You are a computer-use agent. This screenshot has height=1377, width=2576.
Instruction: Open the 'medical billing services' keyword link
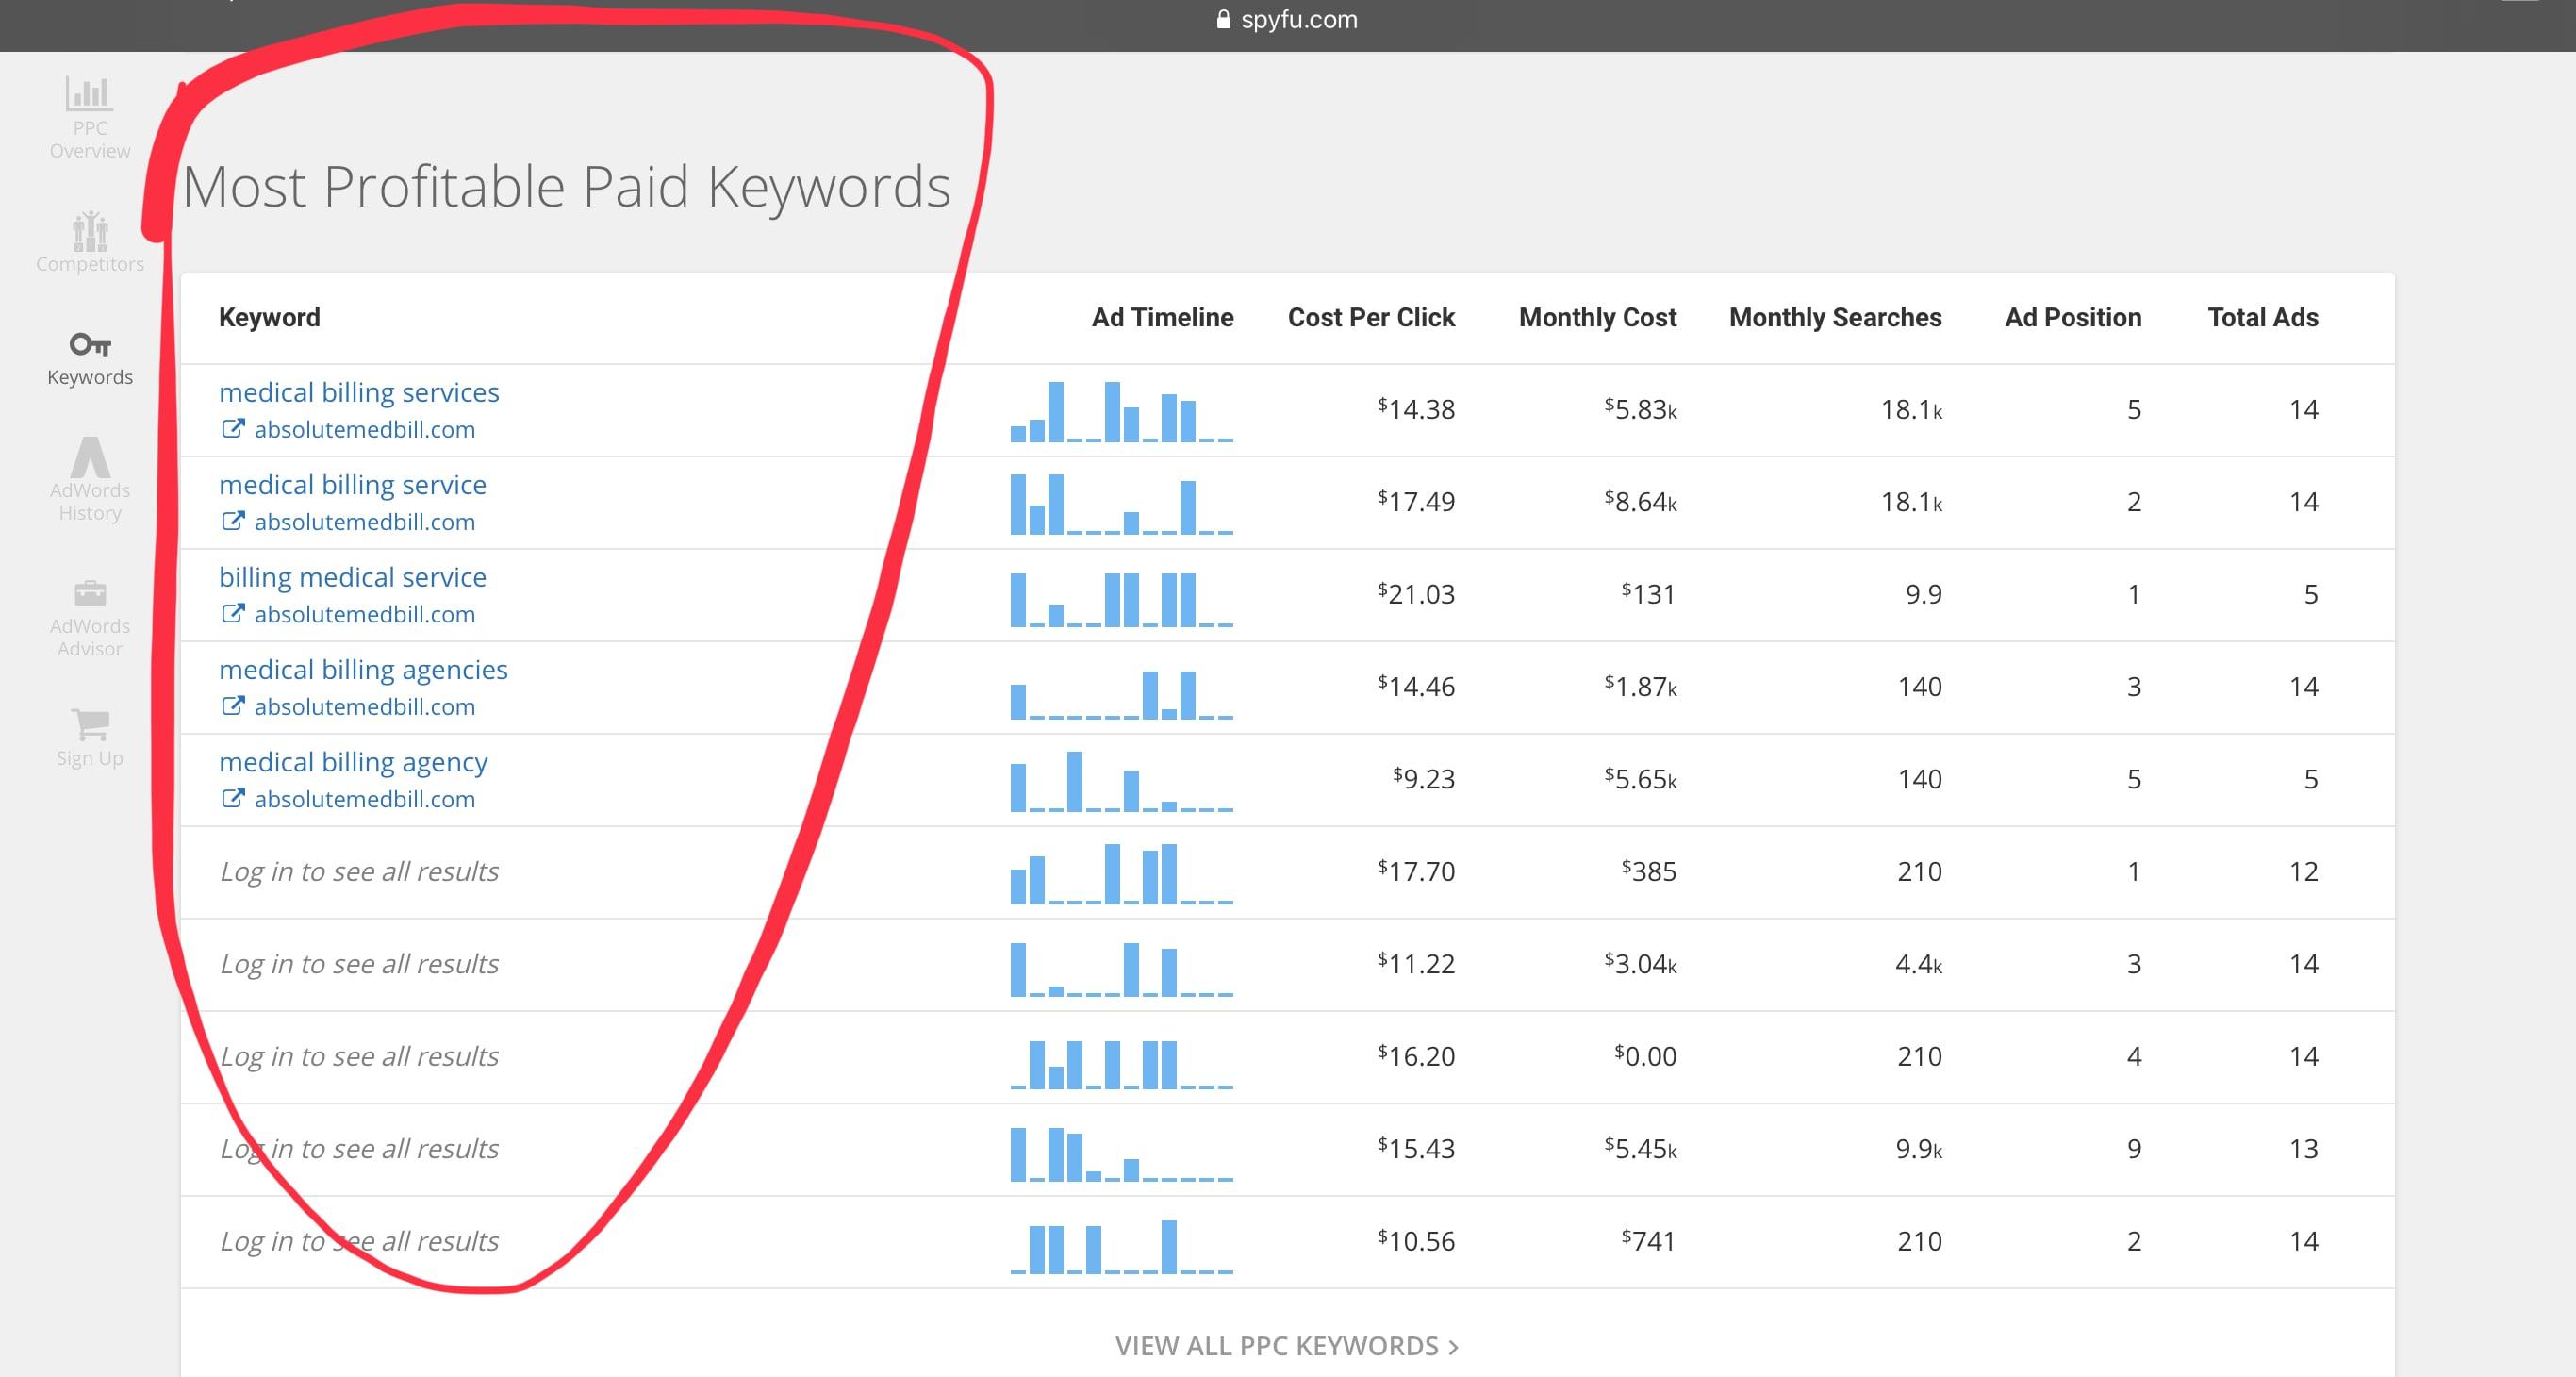(x=359, y=392)
